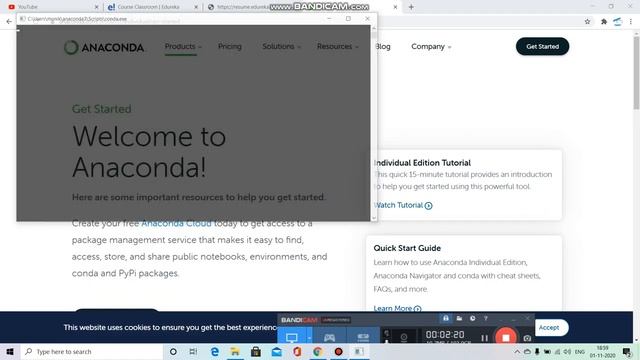Open the volume control in the tray
640x360 pixels.
coord(567,351)
